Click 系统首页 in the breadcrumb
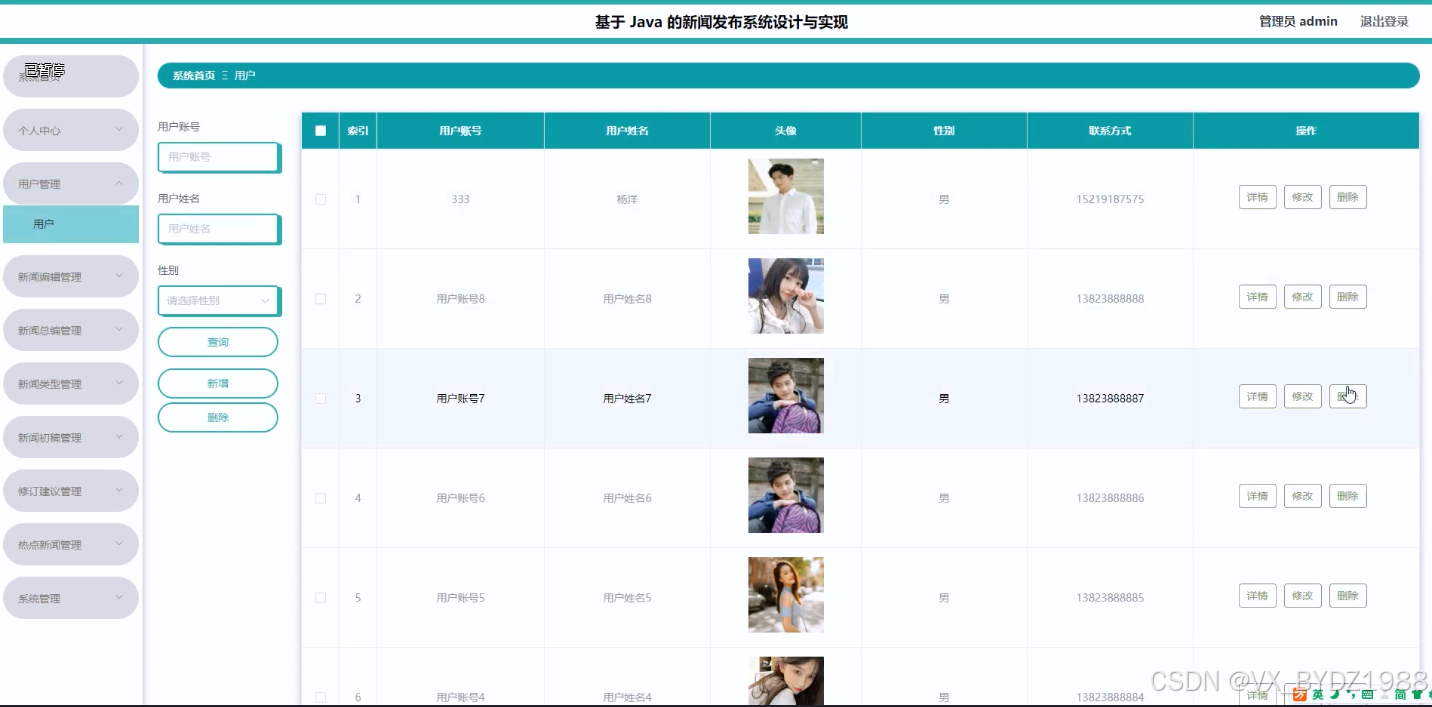 click(193, 76)
